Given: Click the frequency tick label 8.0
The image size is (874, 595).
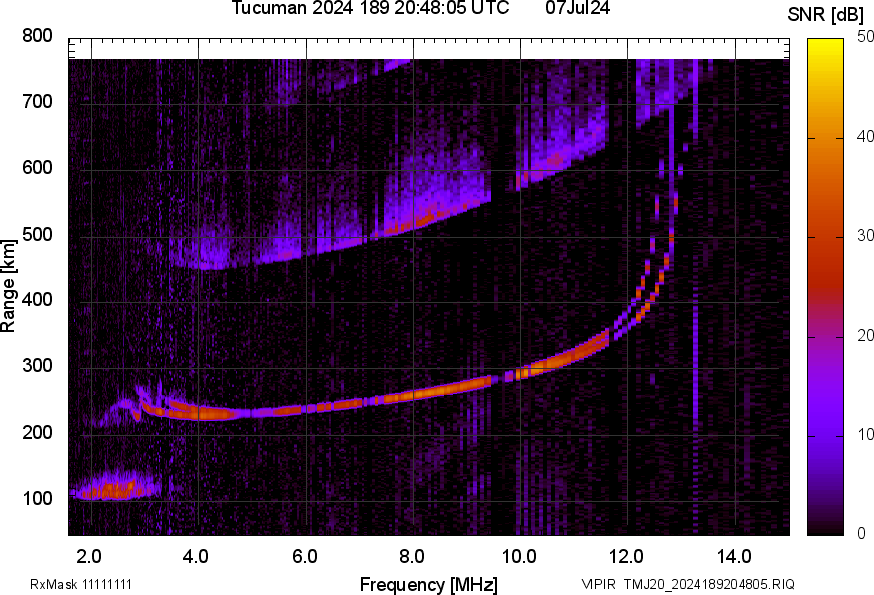Looking at the screenshot, I should 411,556.
